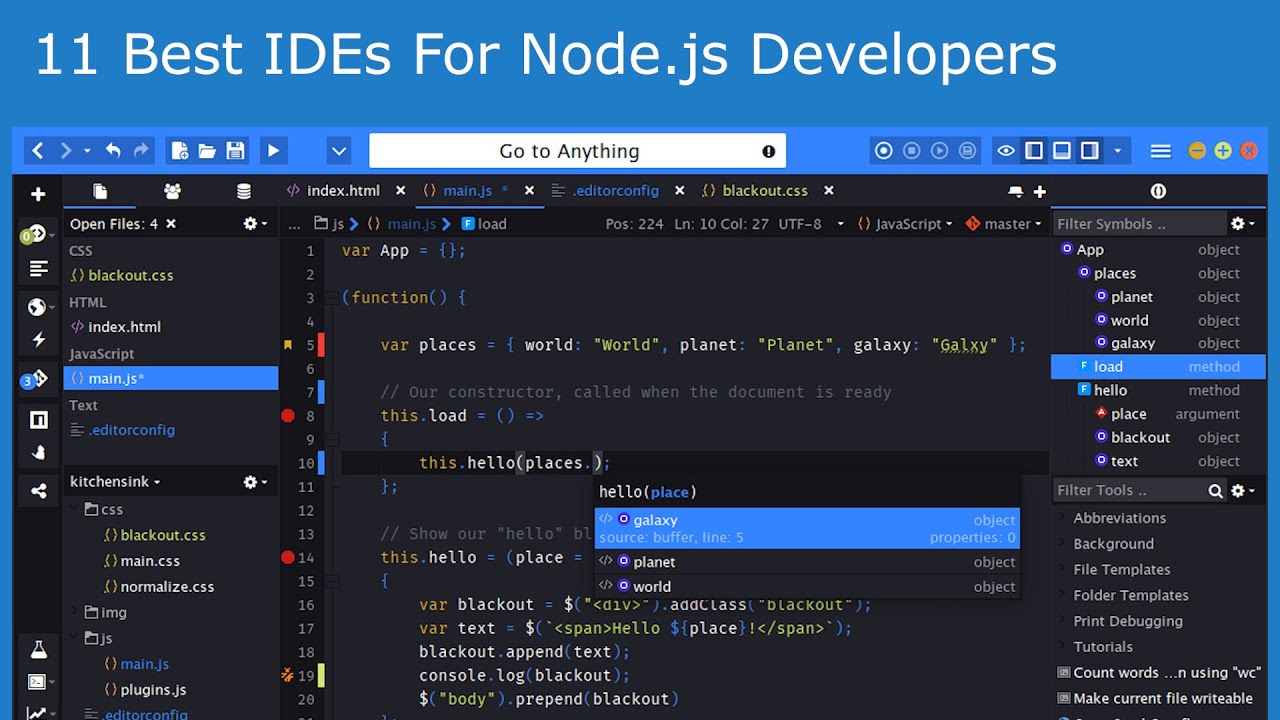The width and height of the screenshot is (1280, 720).
Task: Toggle the right pane visibility
Action: 1090,151
